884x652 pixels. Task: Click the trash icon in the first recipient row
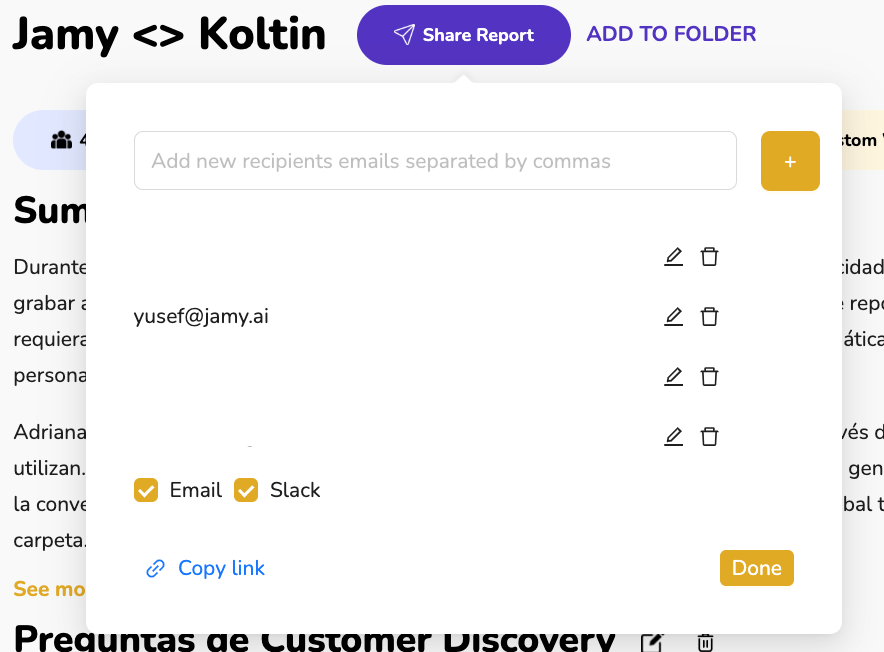pyautogui.click(x=709, y=257)
